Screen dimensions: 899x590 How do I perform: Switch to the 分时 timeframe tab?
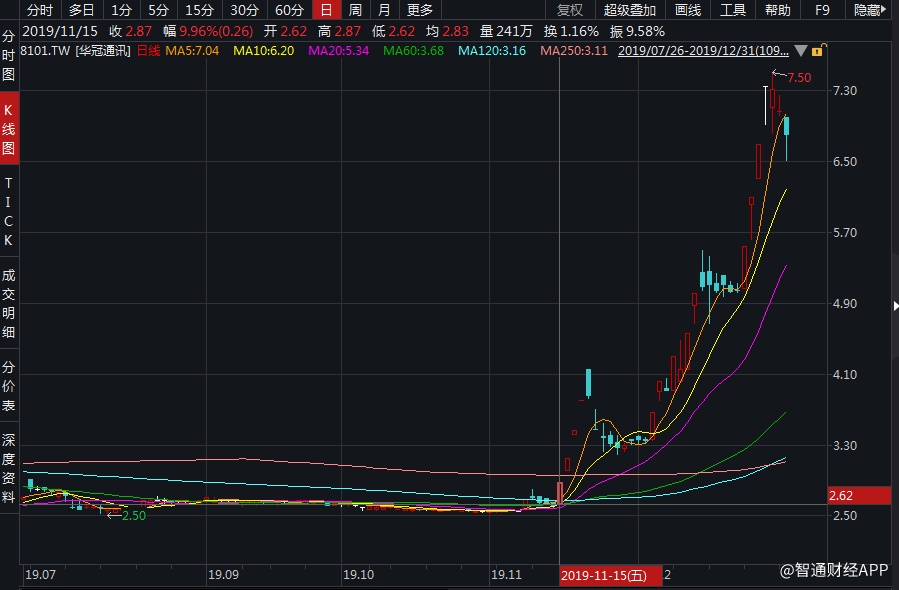(x=40, y=10)
